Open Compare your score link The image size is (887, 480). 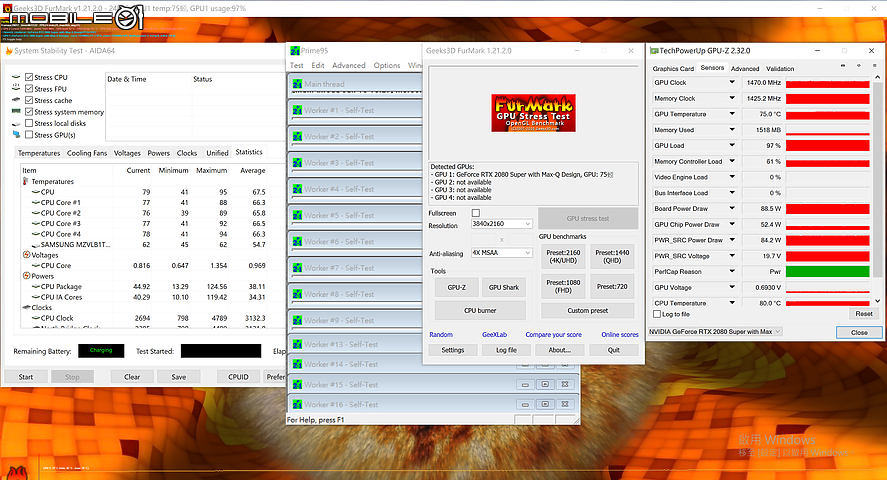click(553, 335)
